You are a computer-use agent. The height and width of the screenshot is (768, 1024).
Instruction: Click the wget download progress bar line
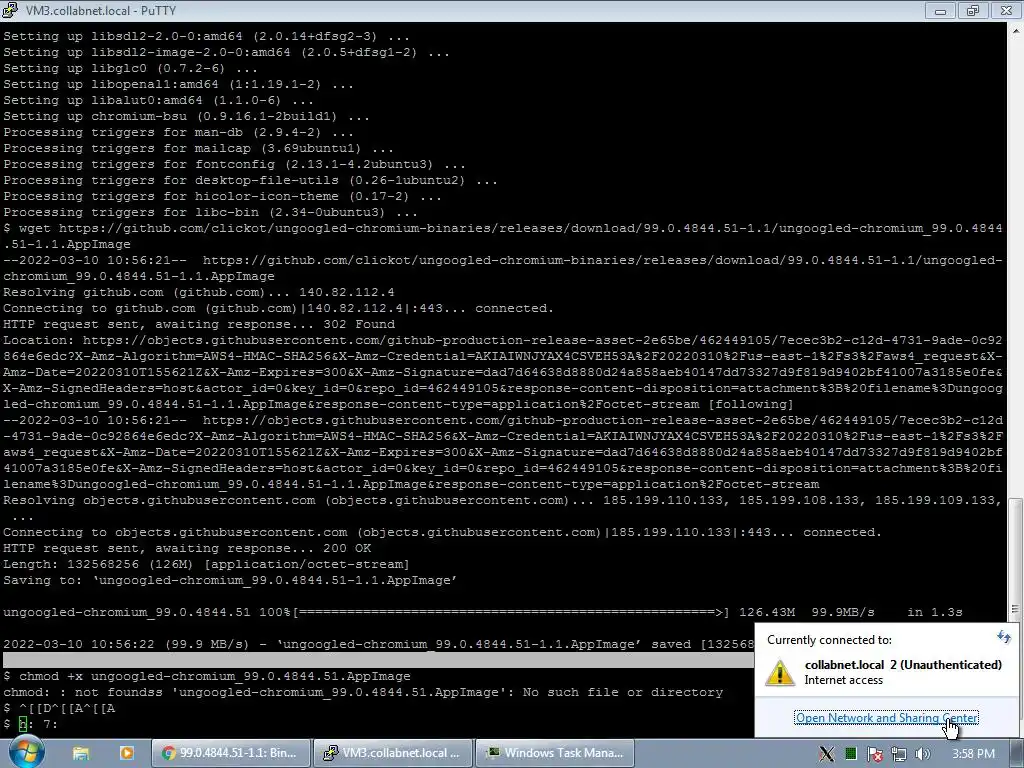coord(483,612)
